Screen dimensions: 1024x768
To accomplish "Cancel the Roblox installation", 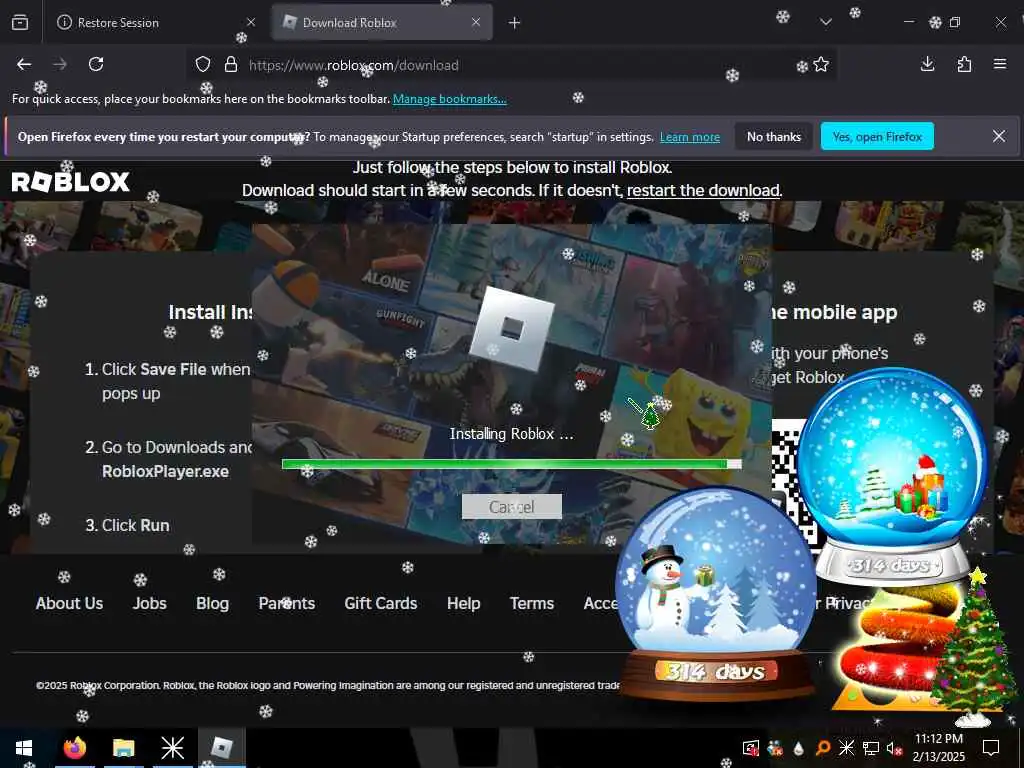I will (511, 507).
